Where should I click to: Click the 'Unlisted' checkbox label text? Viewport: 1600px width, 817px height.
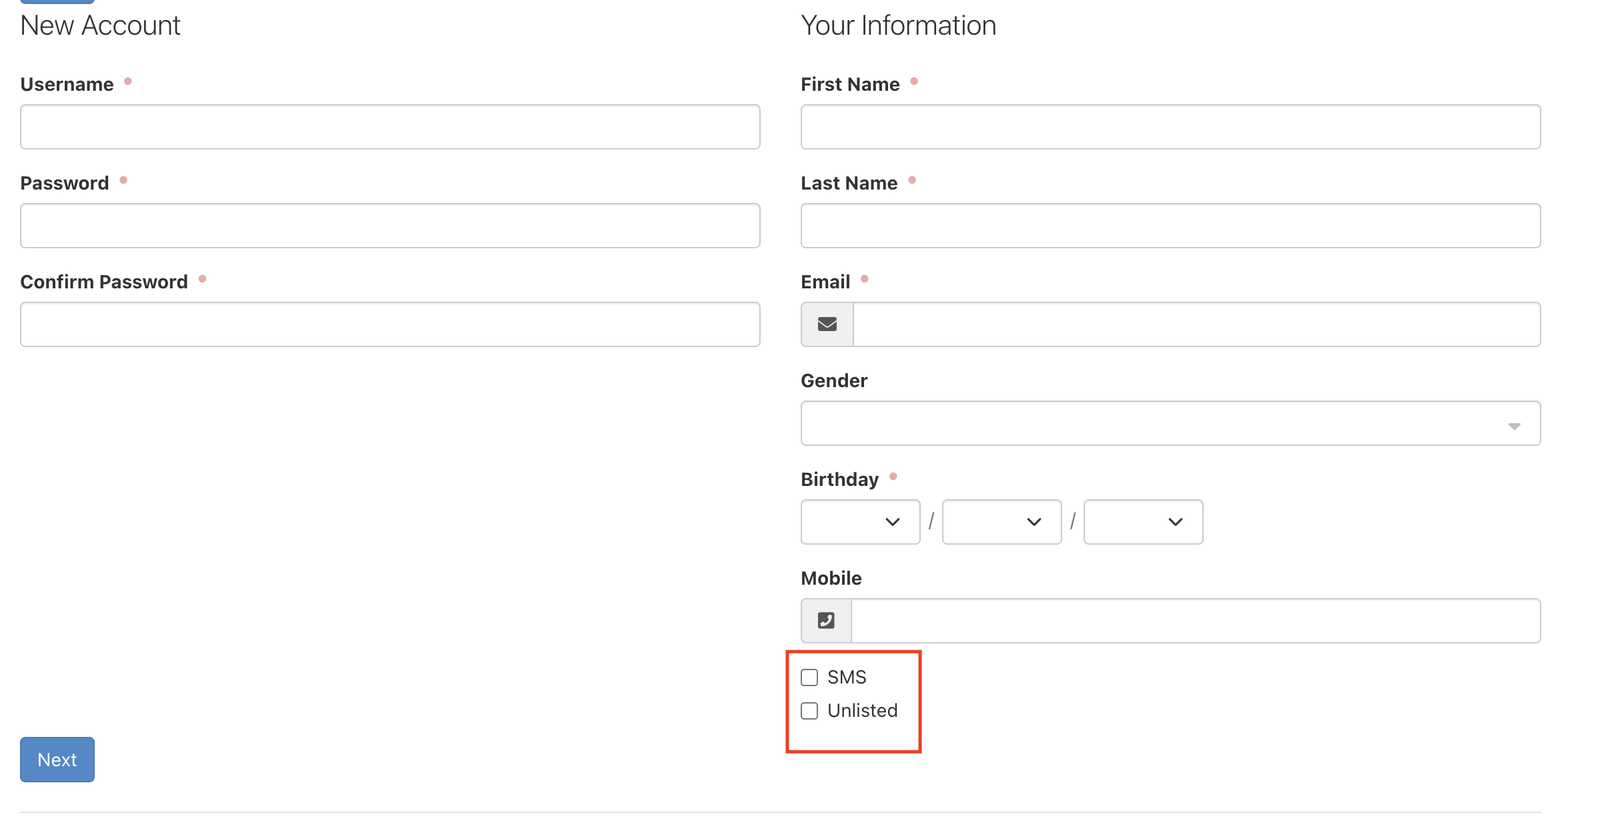coord(863,711)
